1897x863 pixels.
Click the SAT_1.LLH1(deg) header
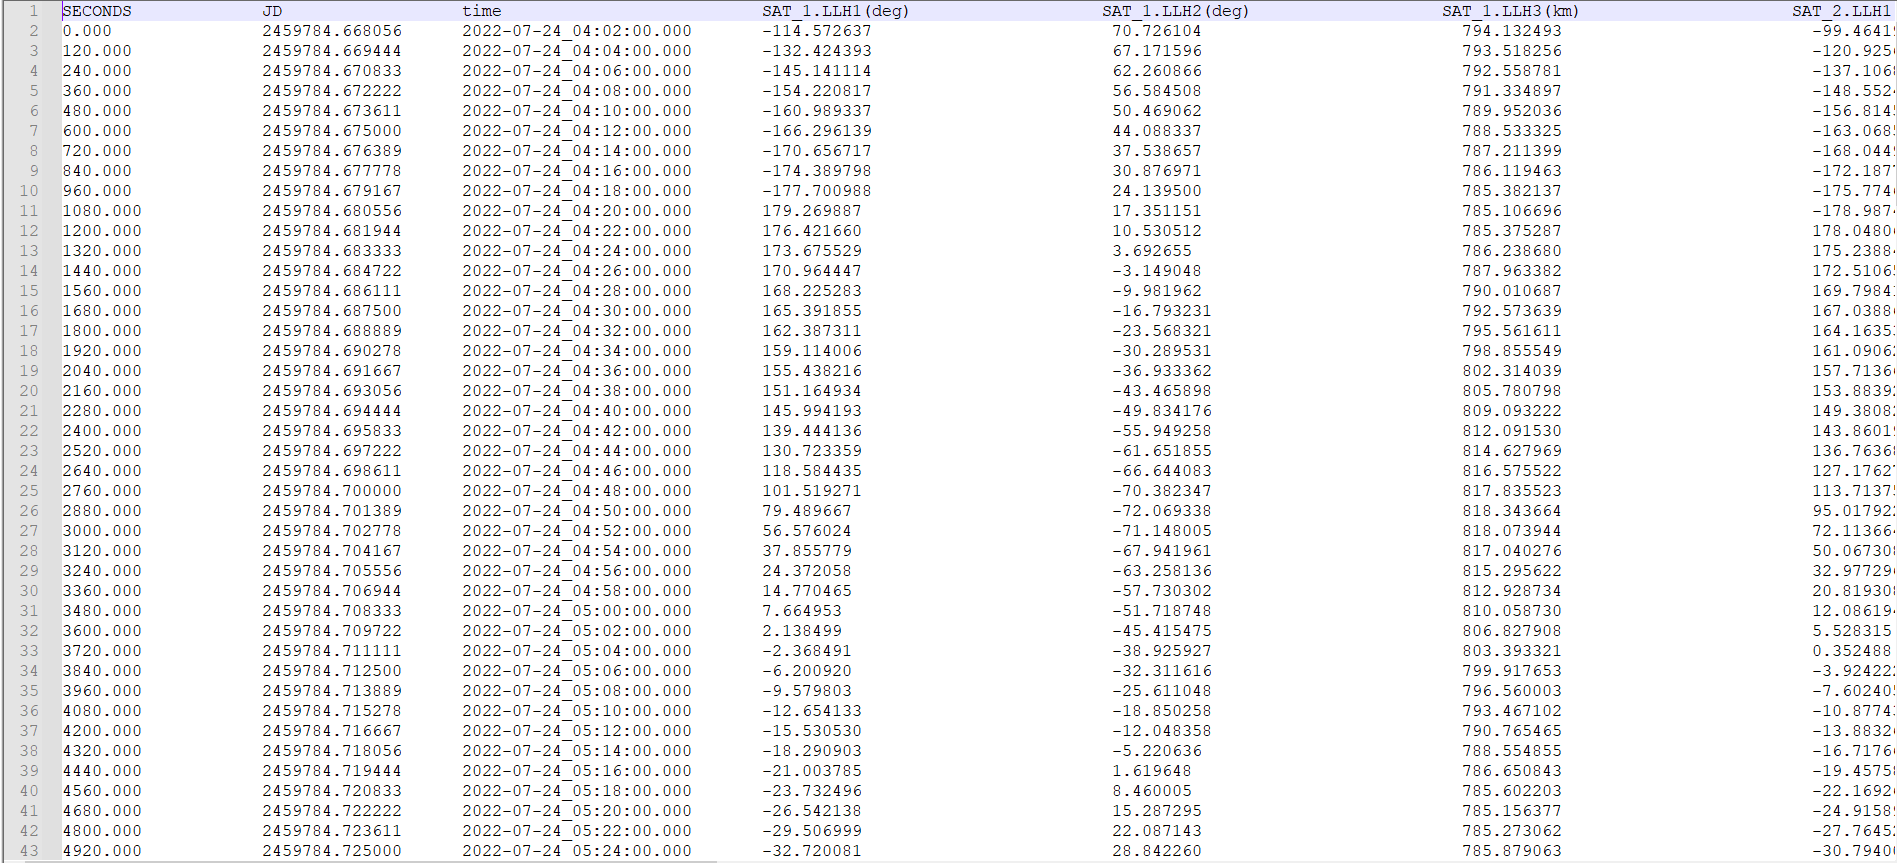pyautogui.click(x=835, y=11)
